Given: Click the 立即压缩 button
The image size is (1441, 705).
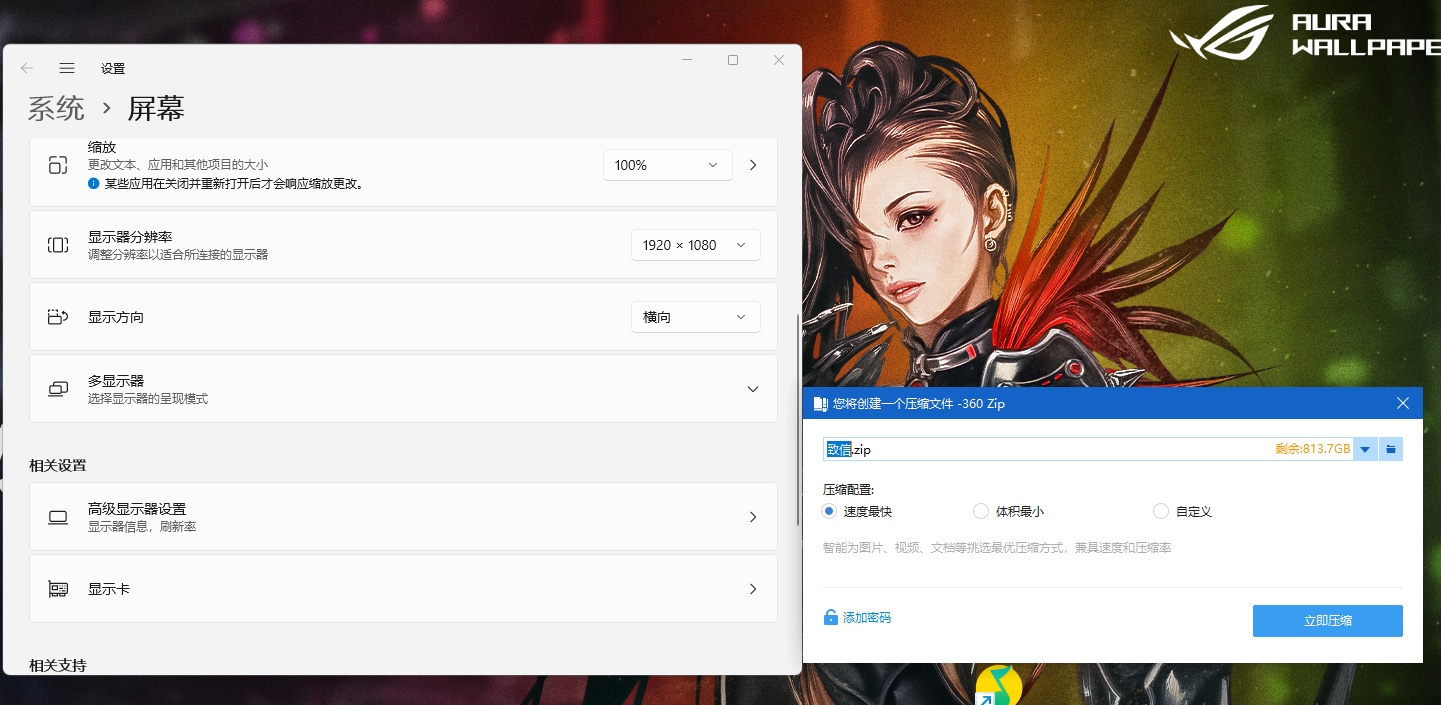Looking at the screenshot, I should point(1328,621).
